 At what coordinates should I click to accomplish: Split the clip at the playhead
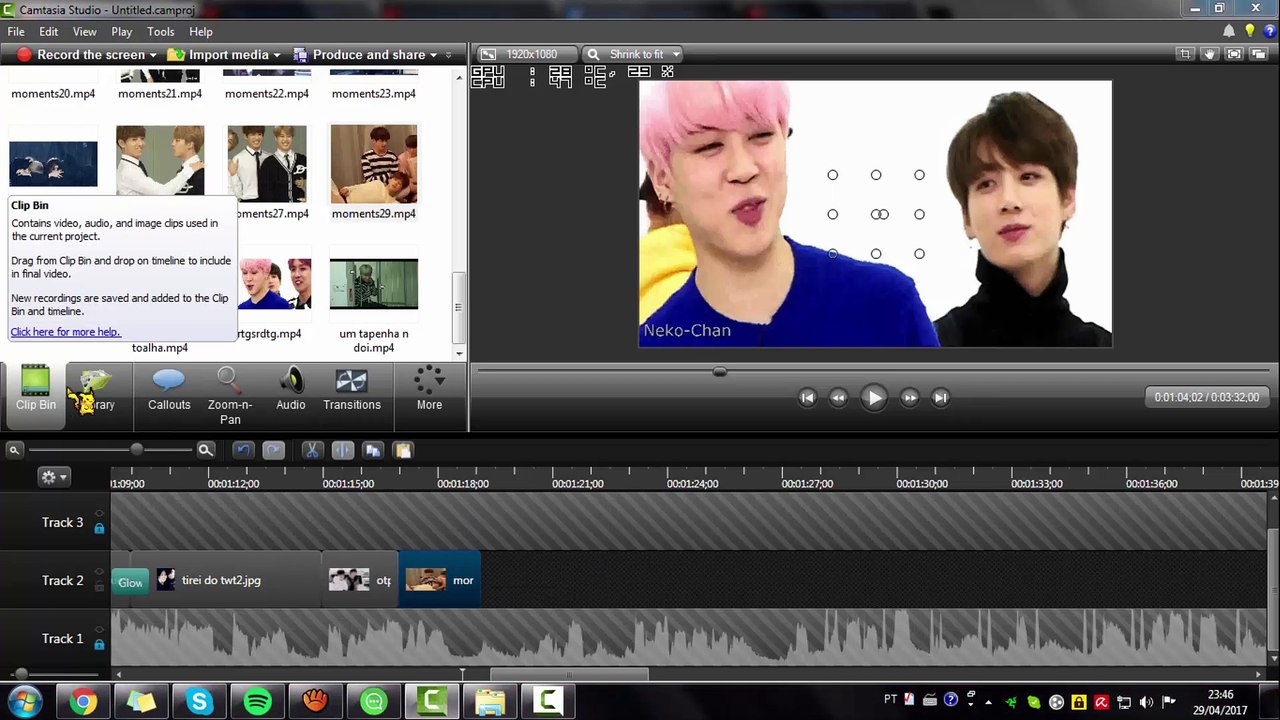coord(342,450)
